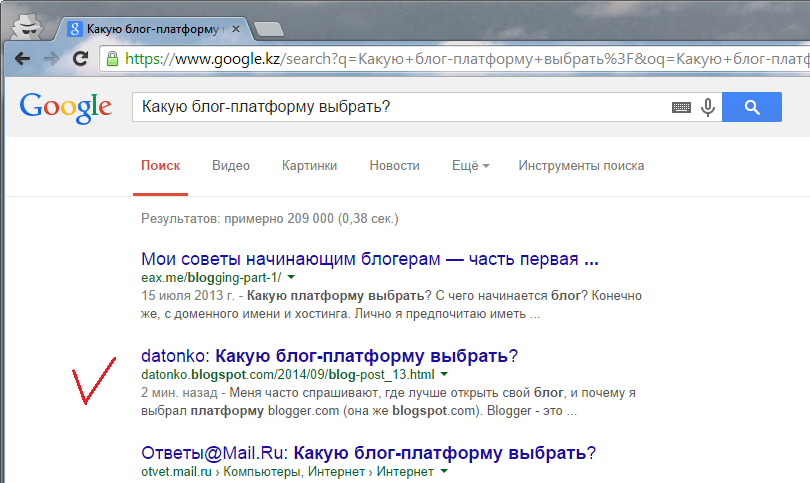Click the Результатов: примерно 209 000 text
Viewport: 810px width, 483px height.
tap(270, 219)
